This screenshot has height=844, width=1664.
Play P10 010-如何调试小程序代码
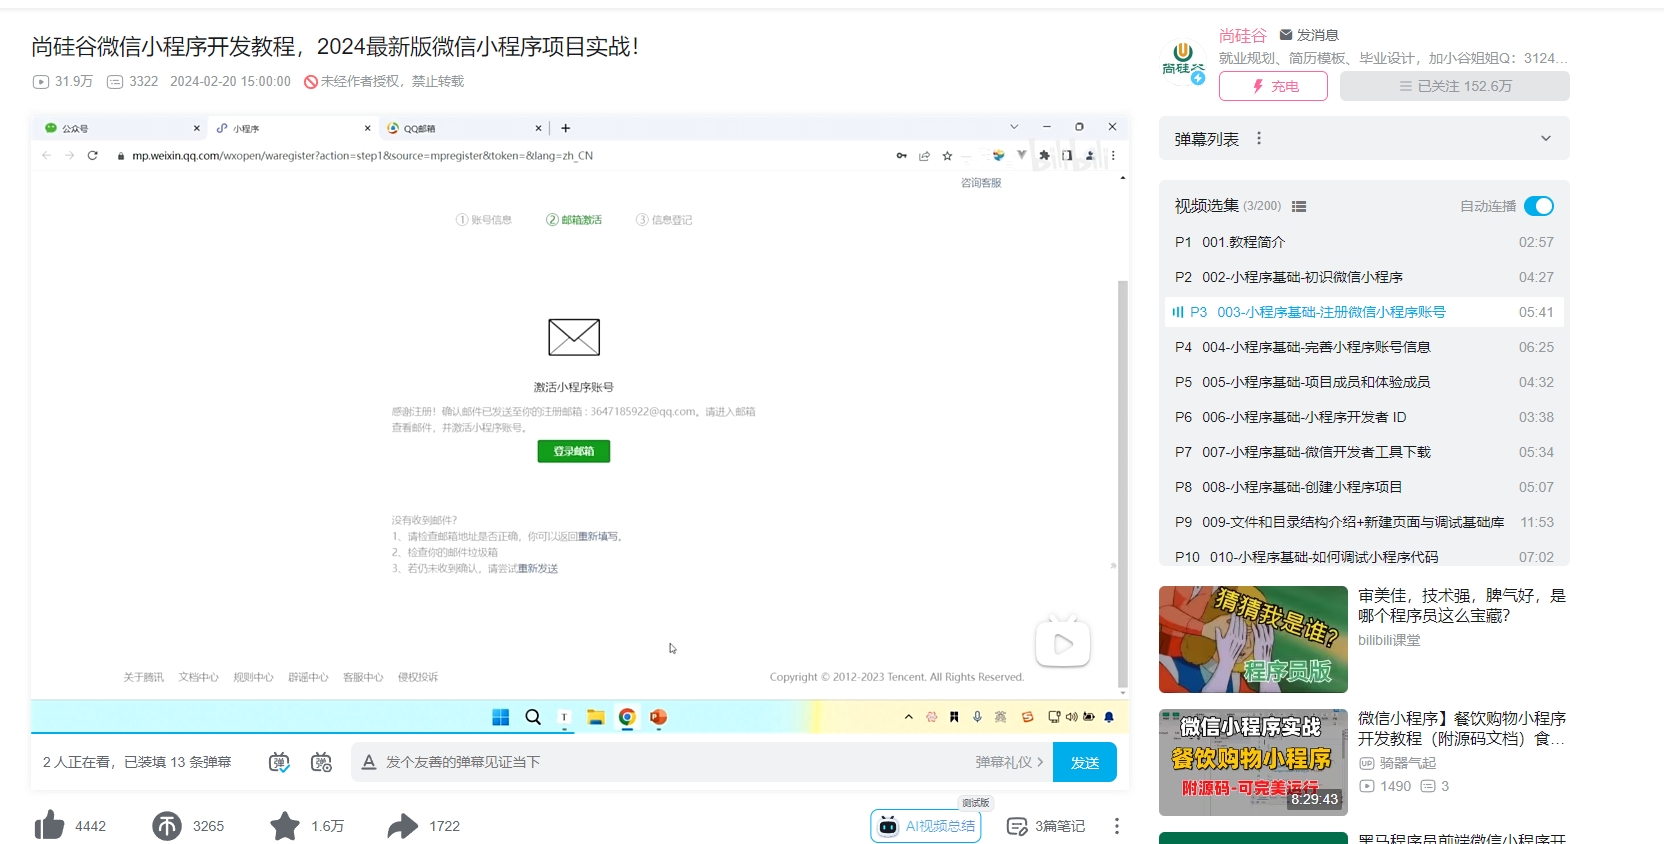coord(1364,556)
